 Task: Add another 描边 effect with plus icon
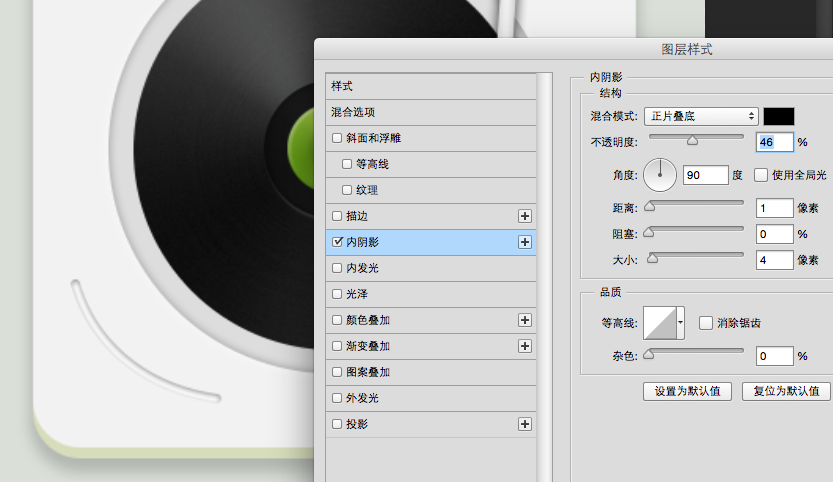pos(525,216)
